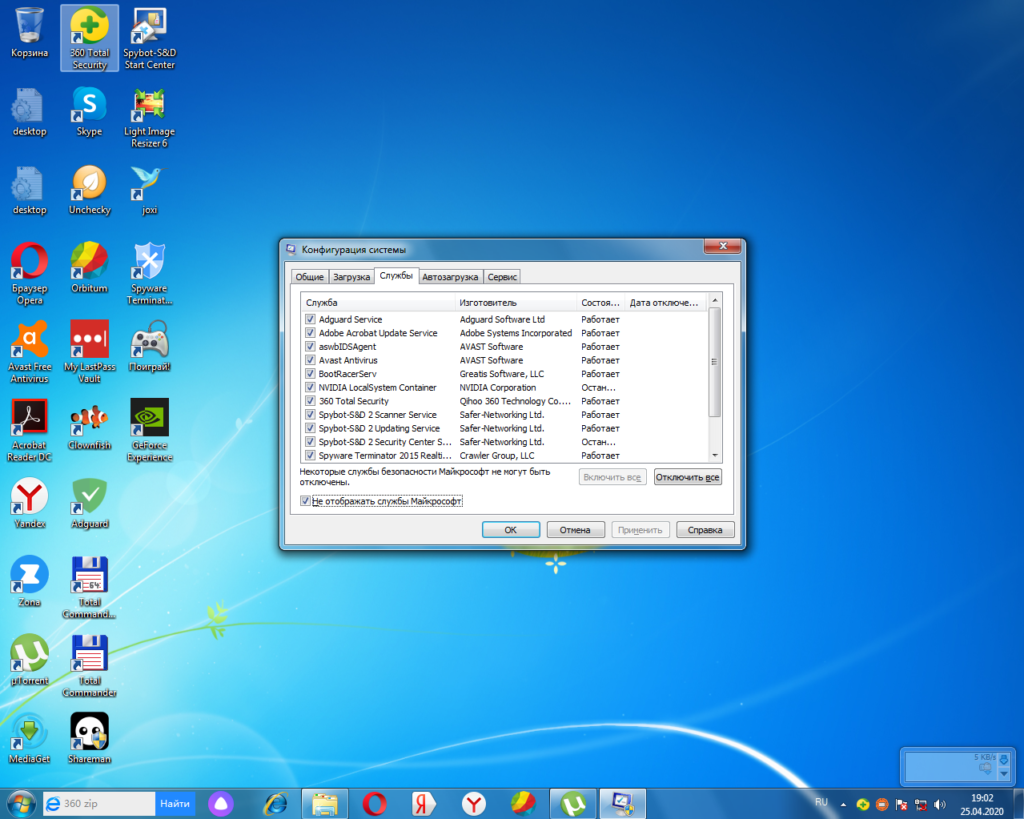Image resolution: width=1024 pixels, height=819 pixels.
Task: Select the Spyware Terminator 2015 Realtime row
Action: 504,455
